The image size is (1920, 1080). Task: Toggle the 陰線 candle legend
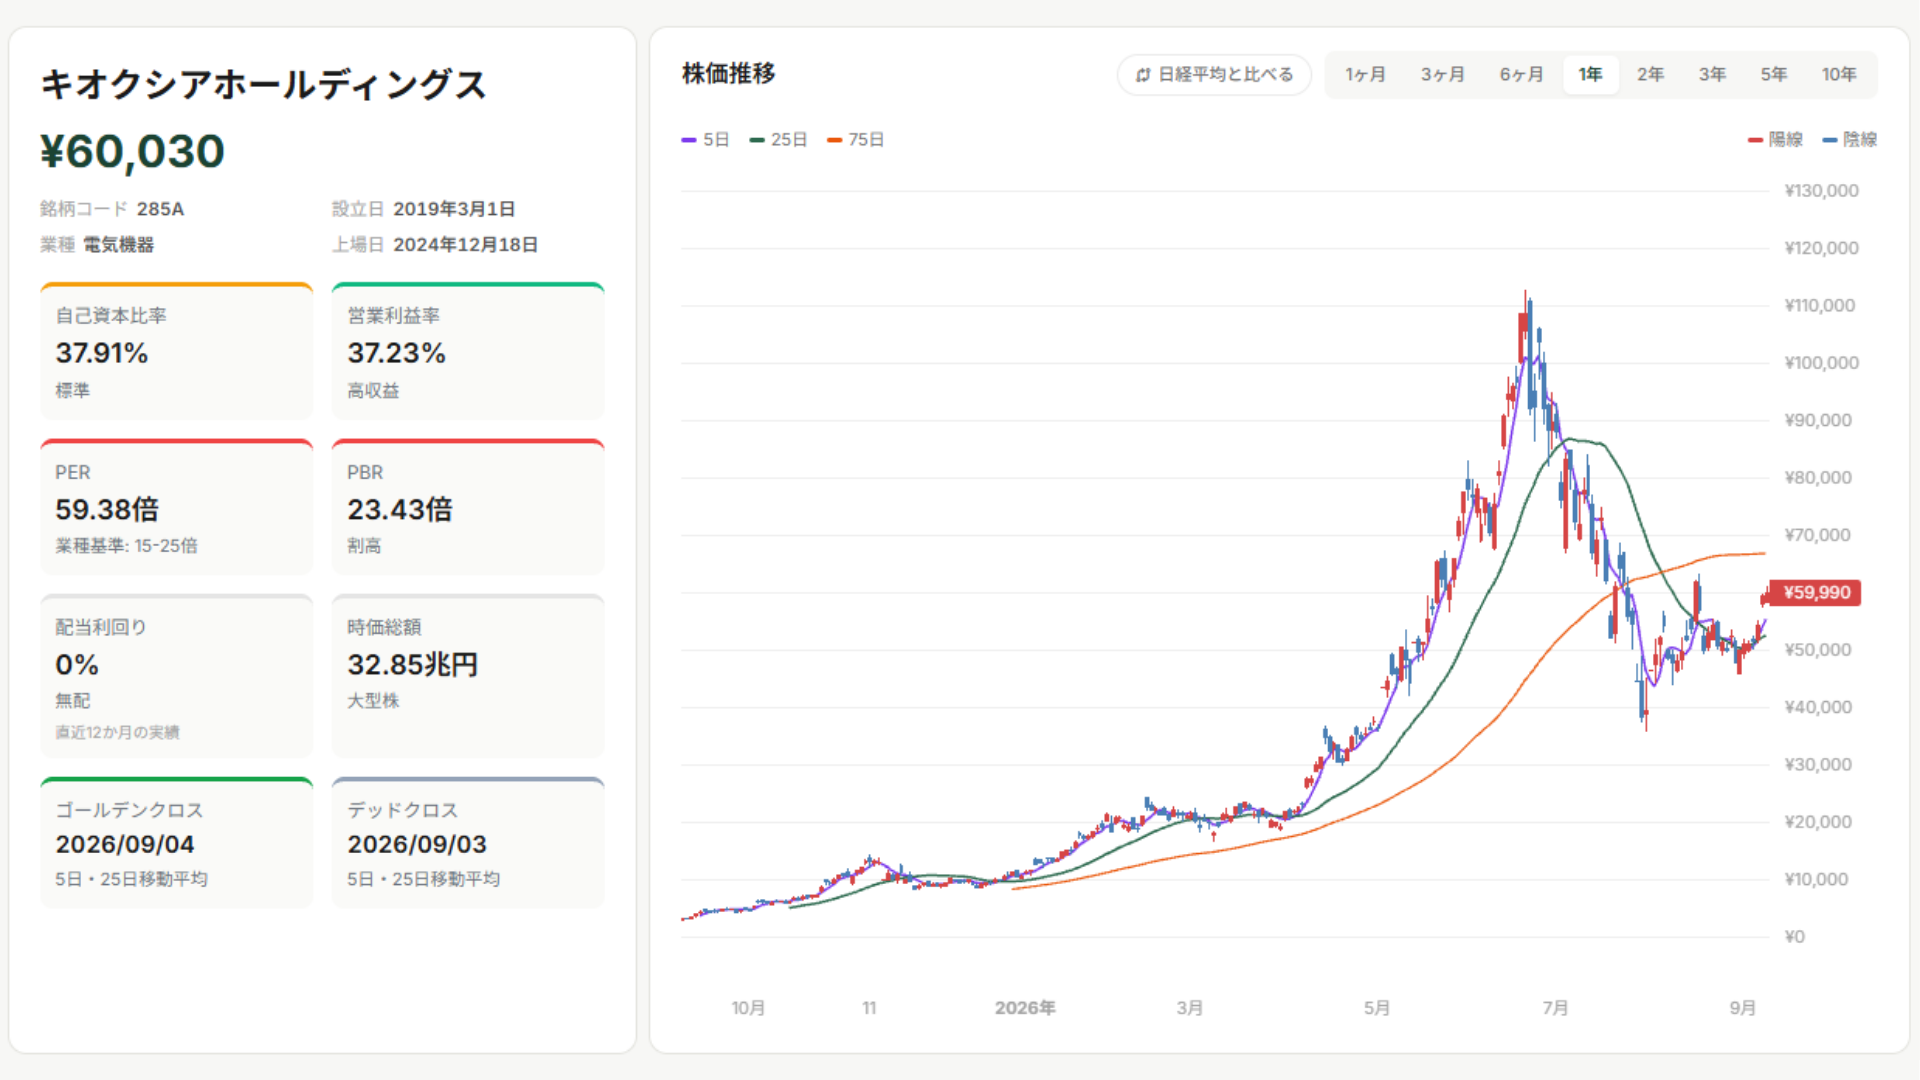(x=1850, y=140)
